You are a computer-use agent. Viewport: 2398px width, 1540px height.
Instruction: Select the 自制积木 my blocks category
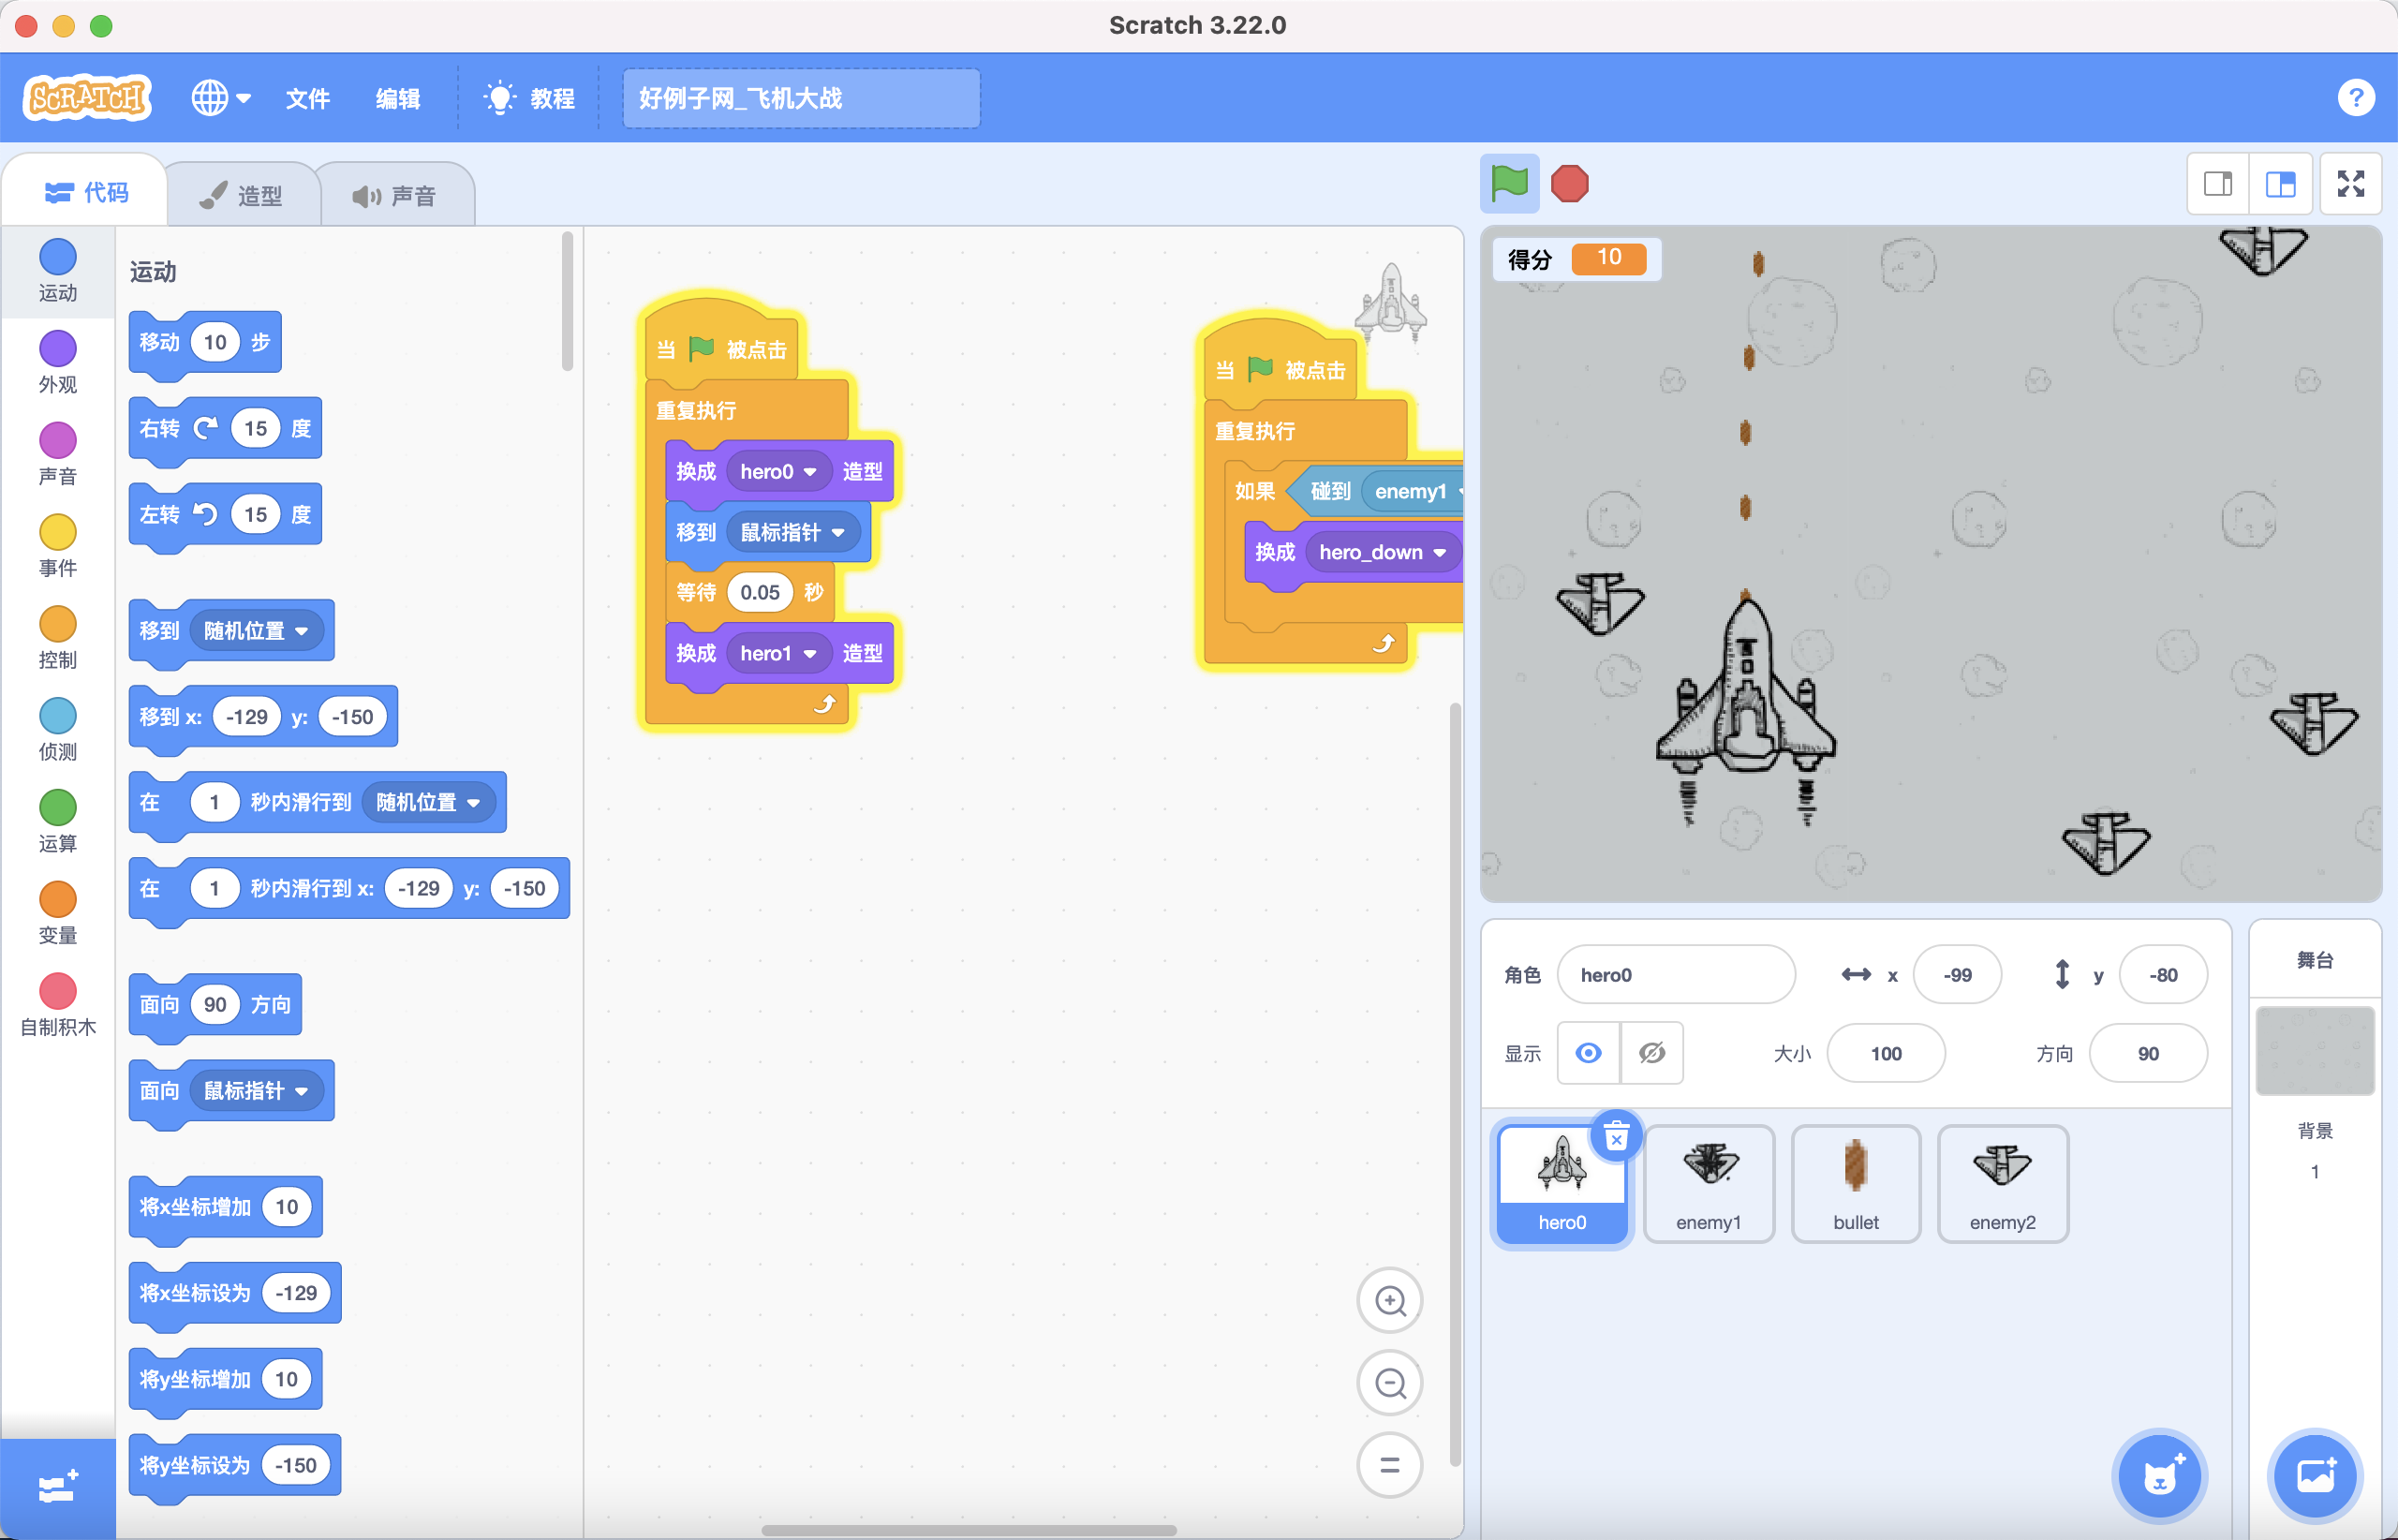58,1005
